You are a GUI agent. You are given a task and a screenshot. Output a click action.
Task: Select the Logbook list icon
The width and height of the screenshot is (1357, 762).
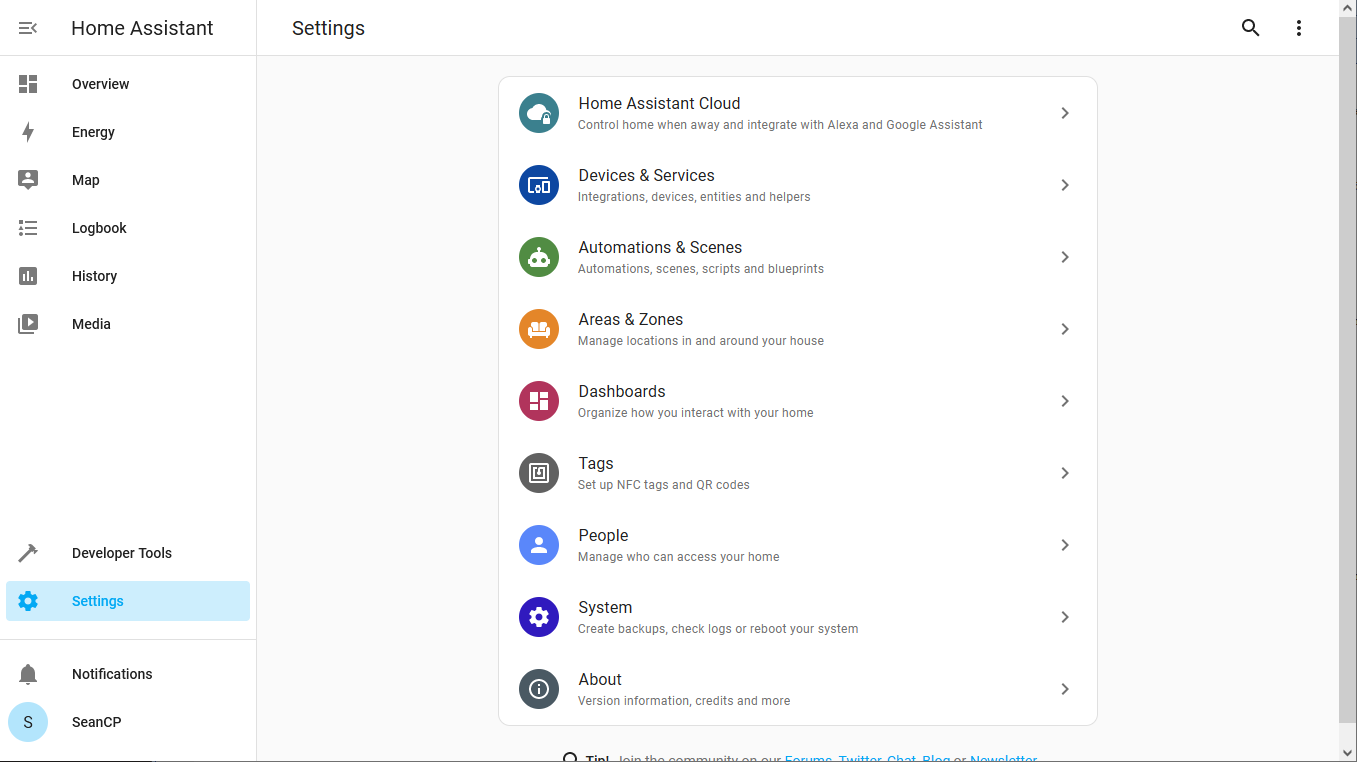tap(28, 228)
